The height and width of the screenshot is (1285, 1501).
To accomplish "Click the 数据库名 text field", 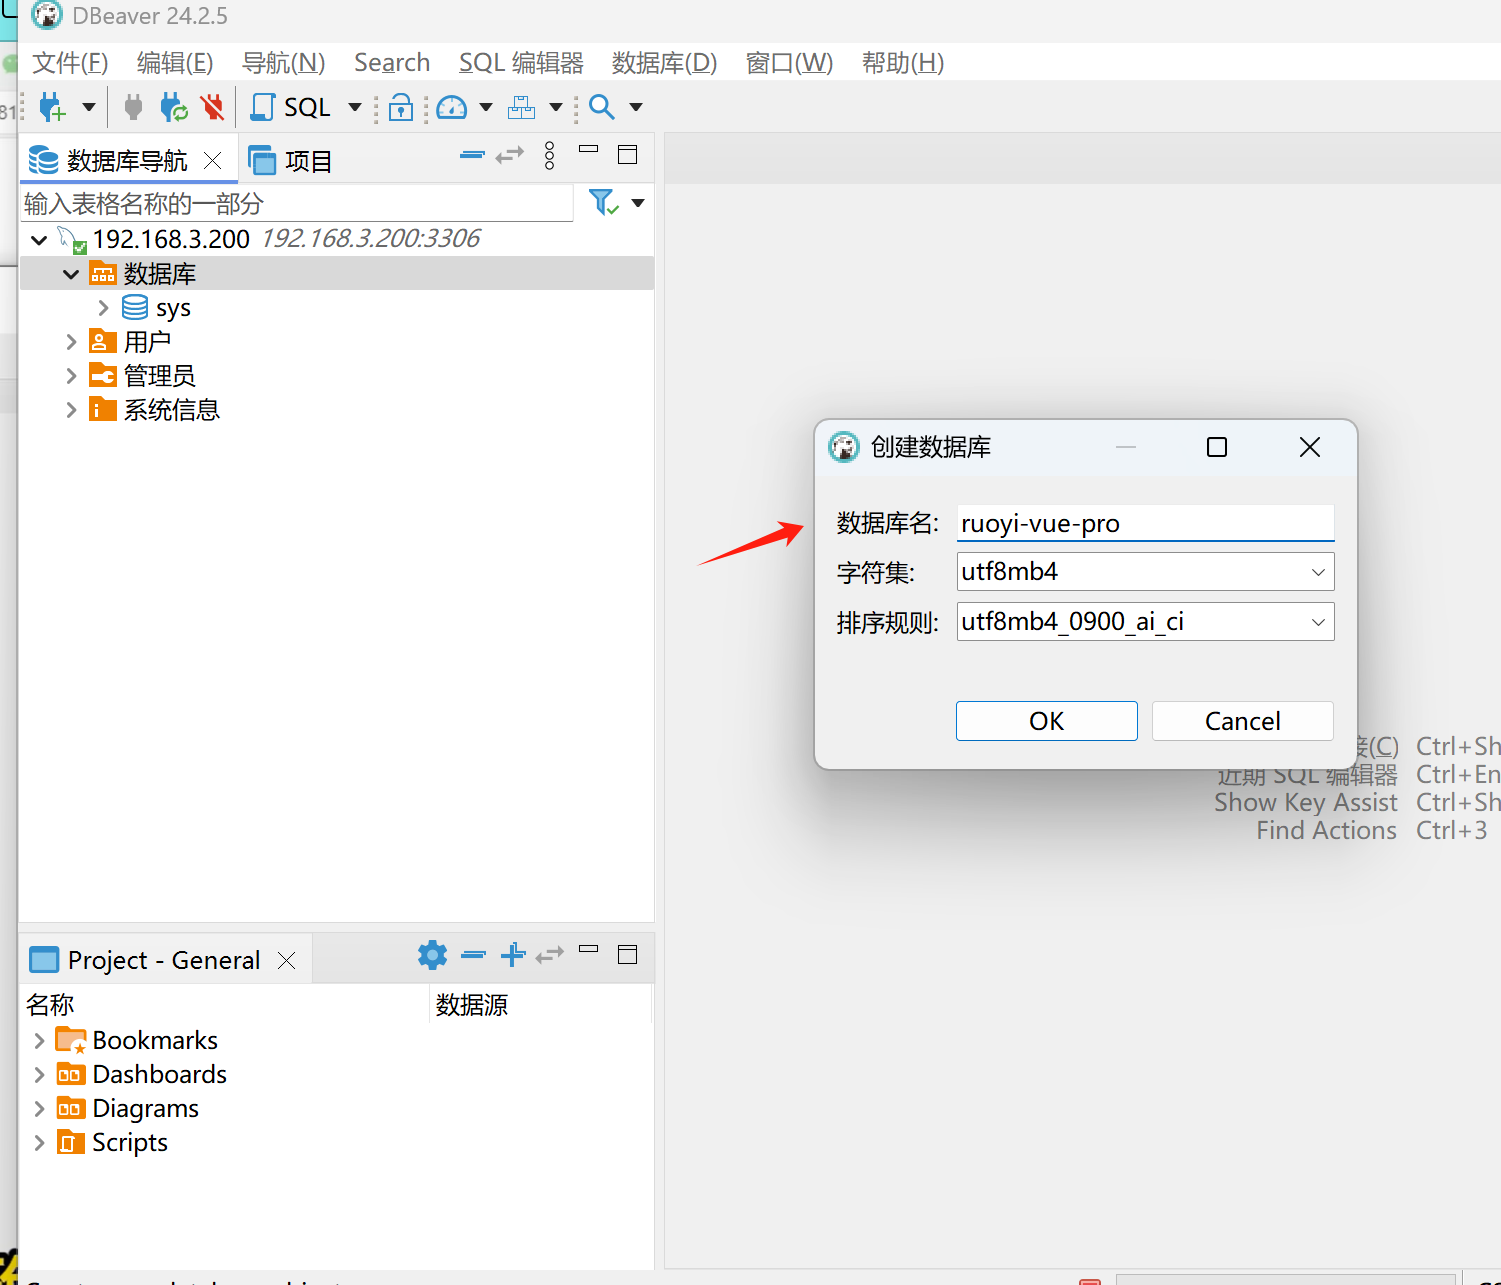I will pos(1144,523).
